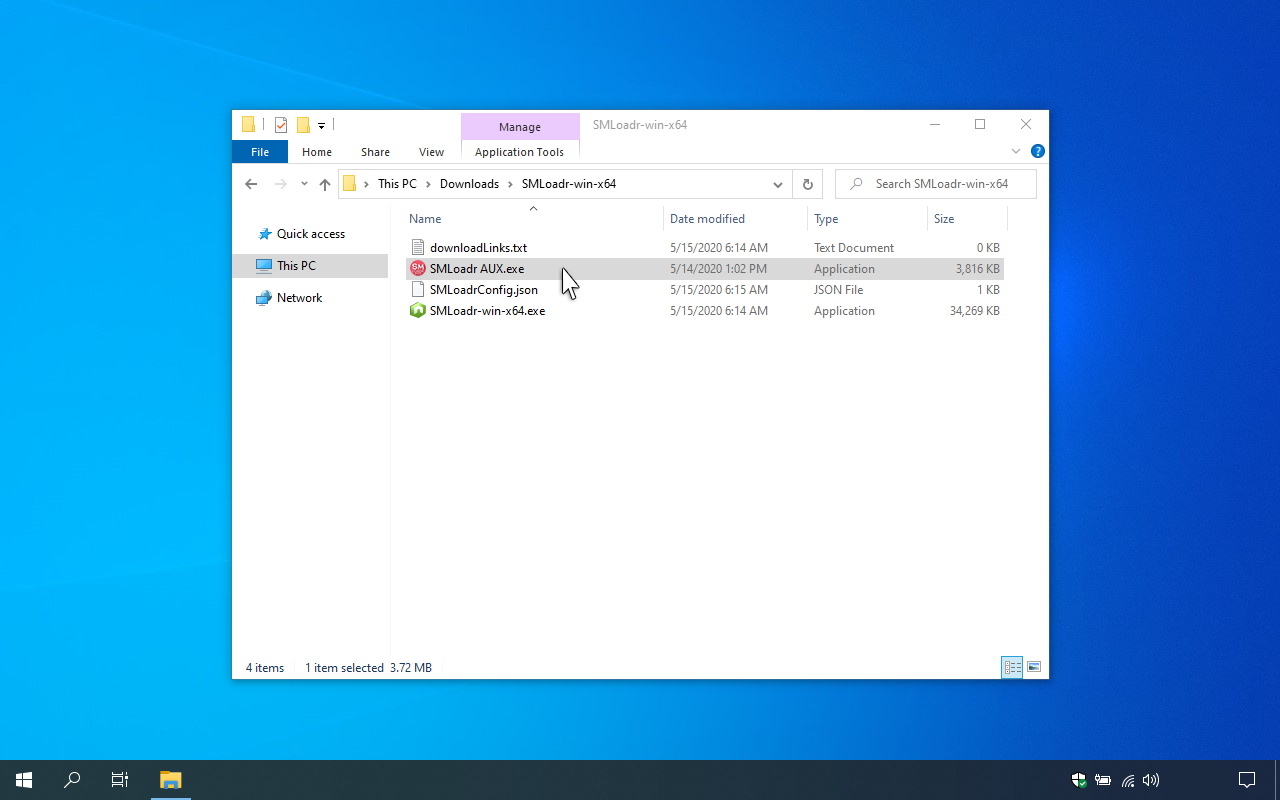1280x800 pixels.
Task: Open the Action Center notifications icon
Action: 1247,780
